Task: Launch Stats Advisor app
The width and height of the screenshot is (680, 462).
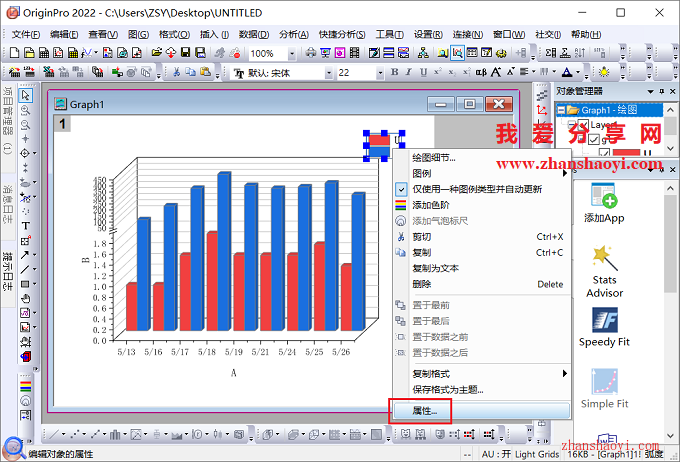Action: tap(605, 272)
